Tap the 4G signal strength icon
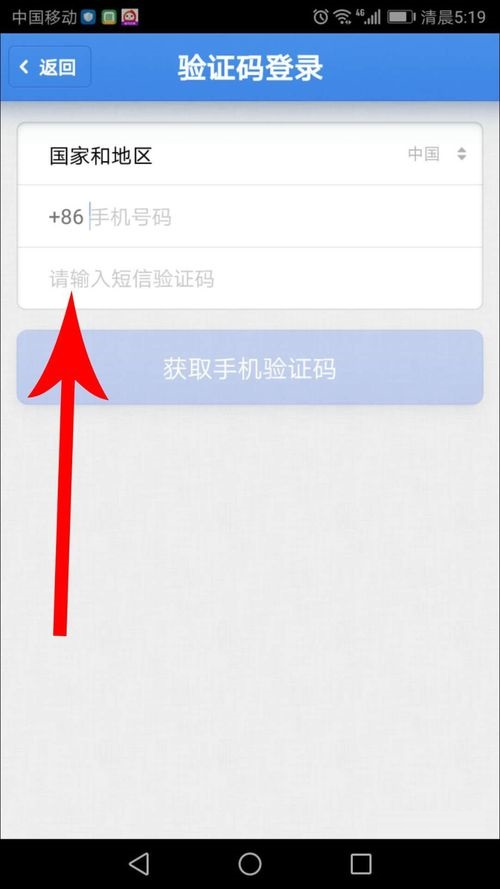The image size is (500, 889). tap(368, 16)
